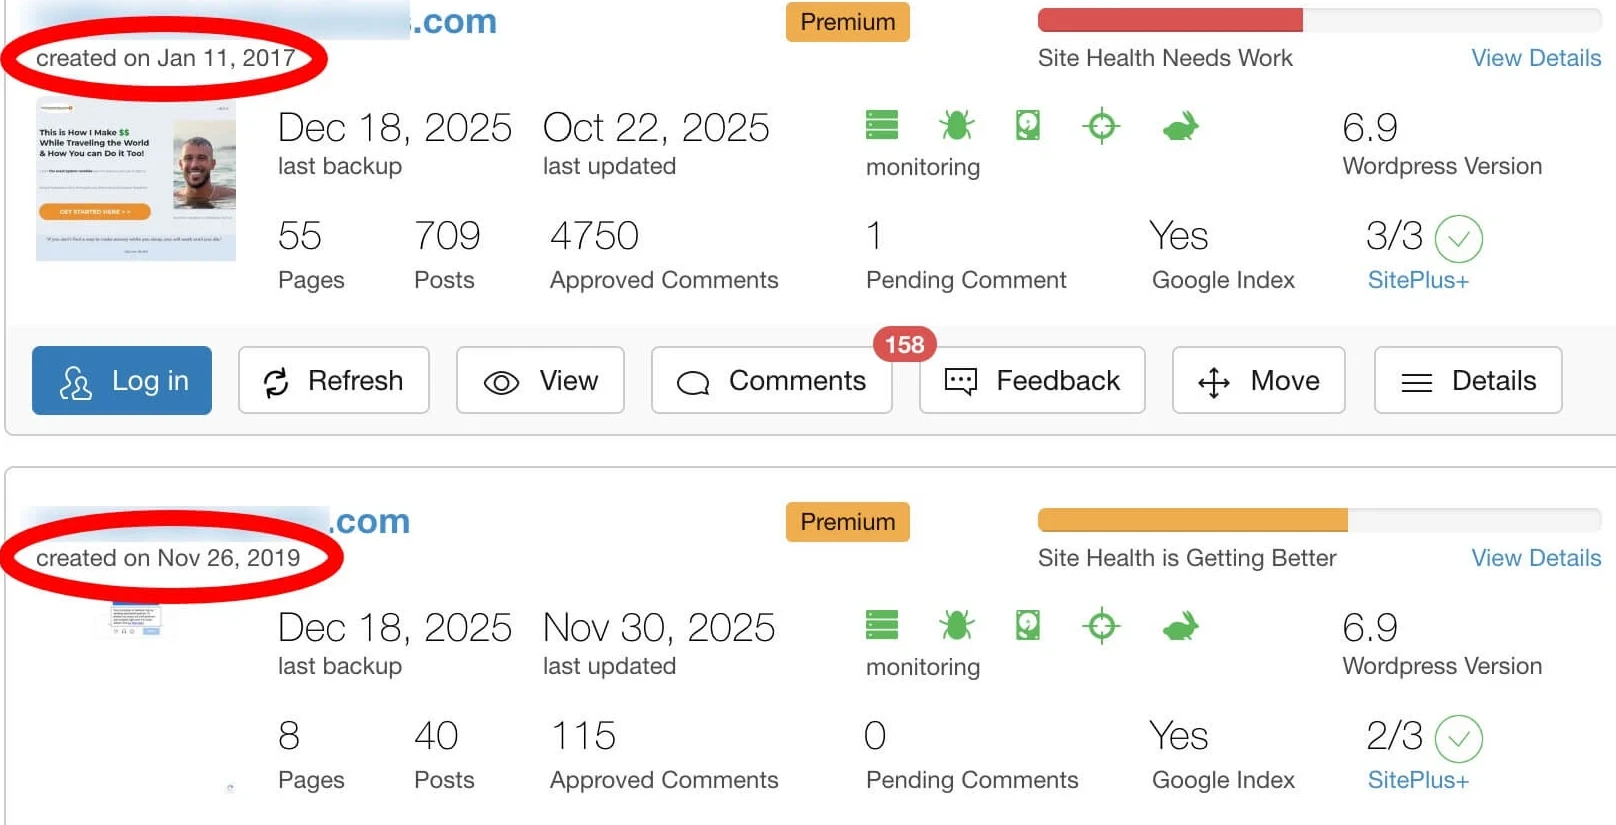Click the red site health progress bar

[x=1170, y=17]
